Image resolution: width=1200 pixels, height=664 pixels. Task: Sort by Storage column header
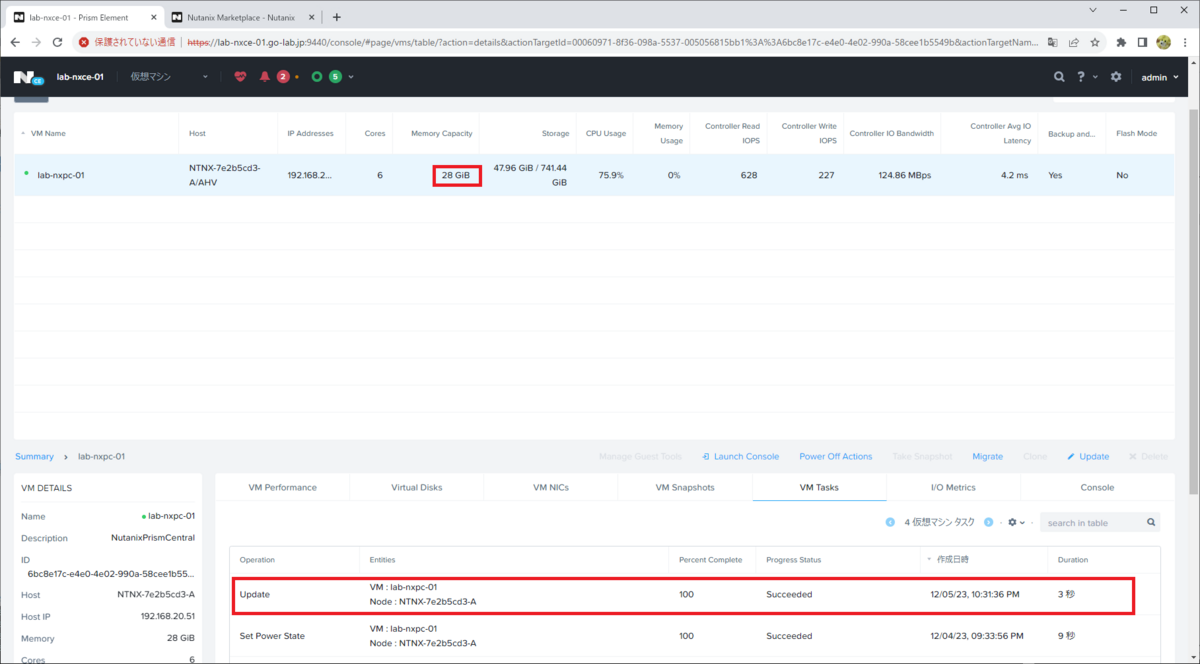click(x=555, y=133)
